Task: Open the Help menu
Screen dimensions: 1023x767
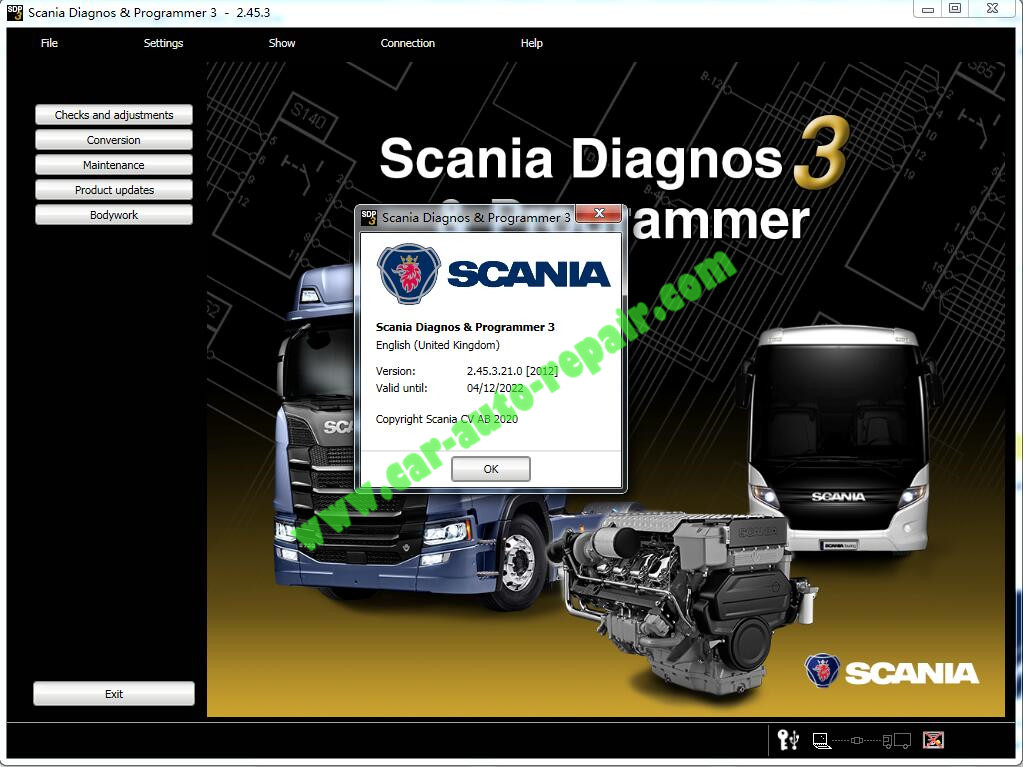Action: click(532, 43)
